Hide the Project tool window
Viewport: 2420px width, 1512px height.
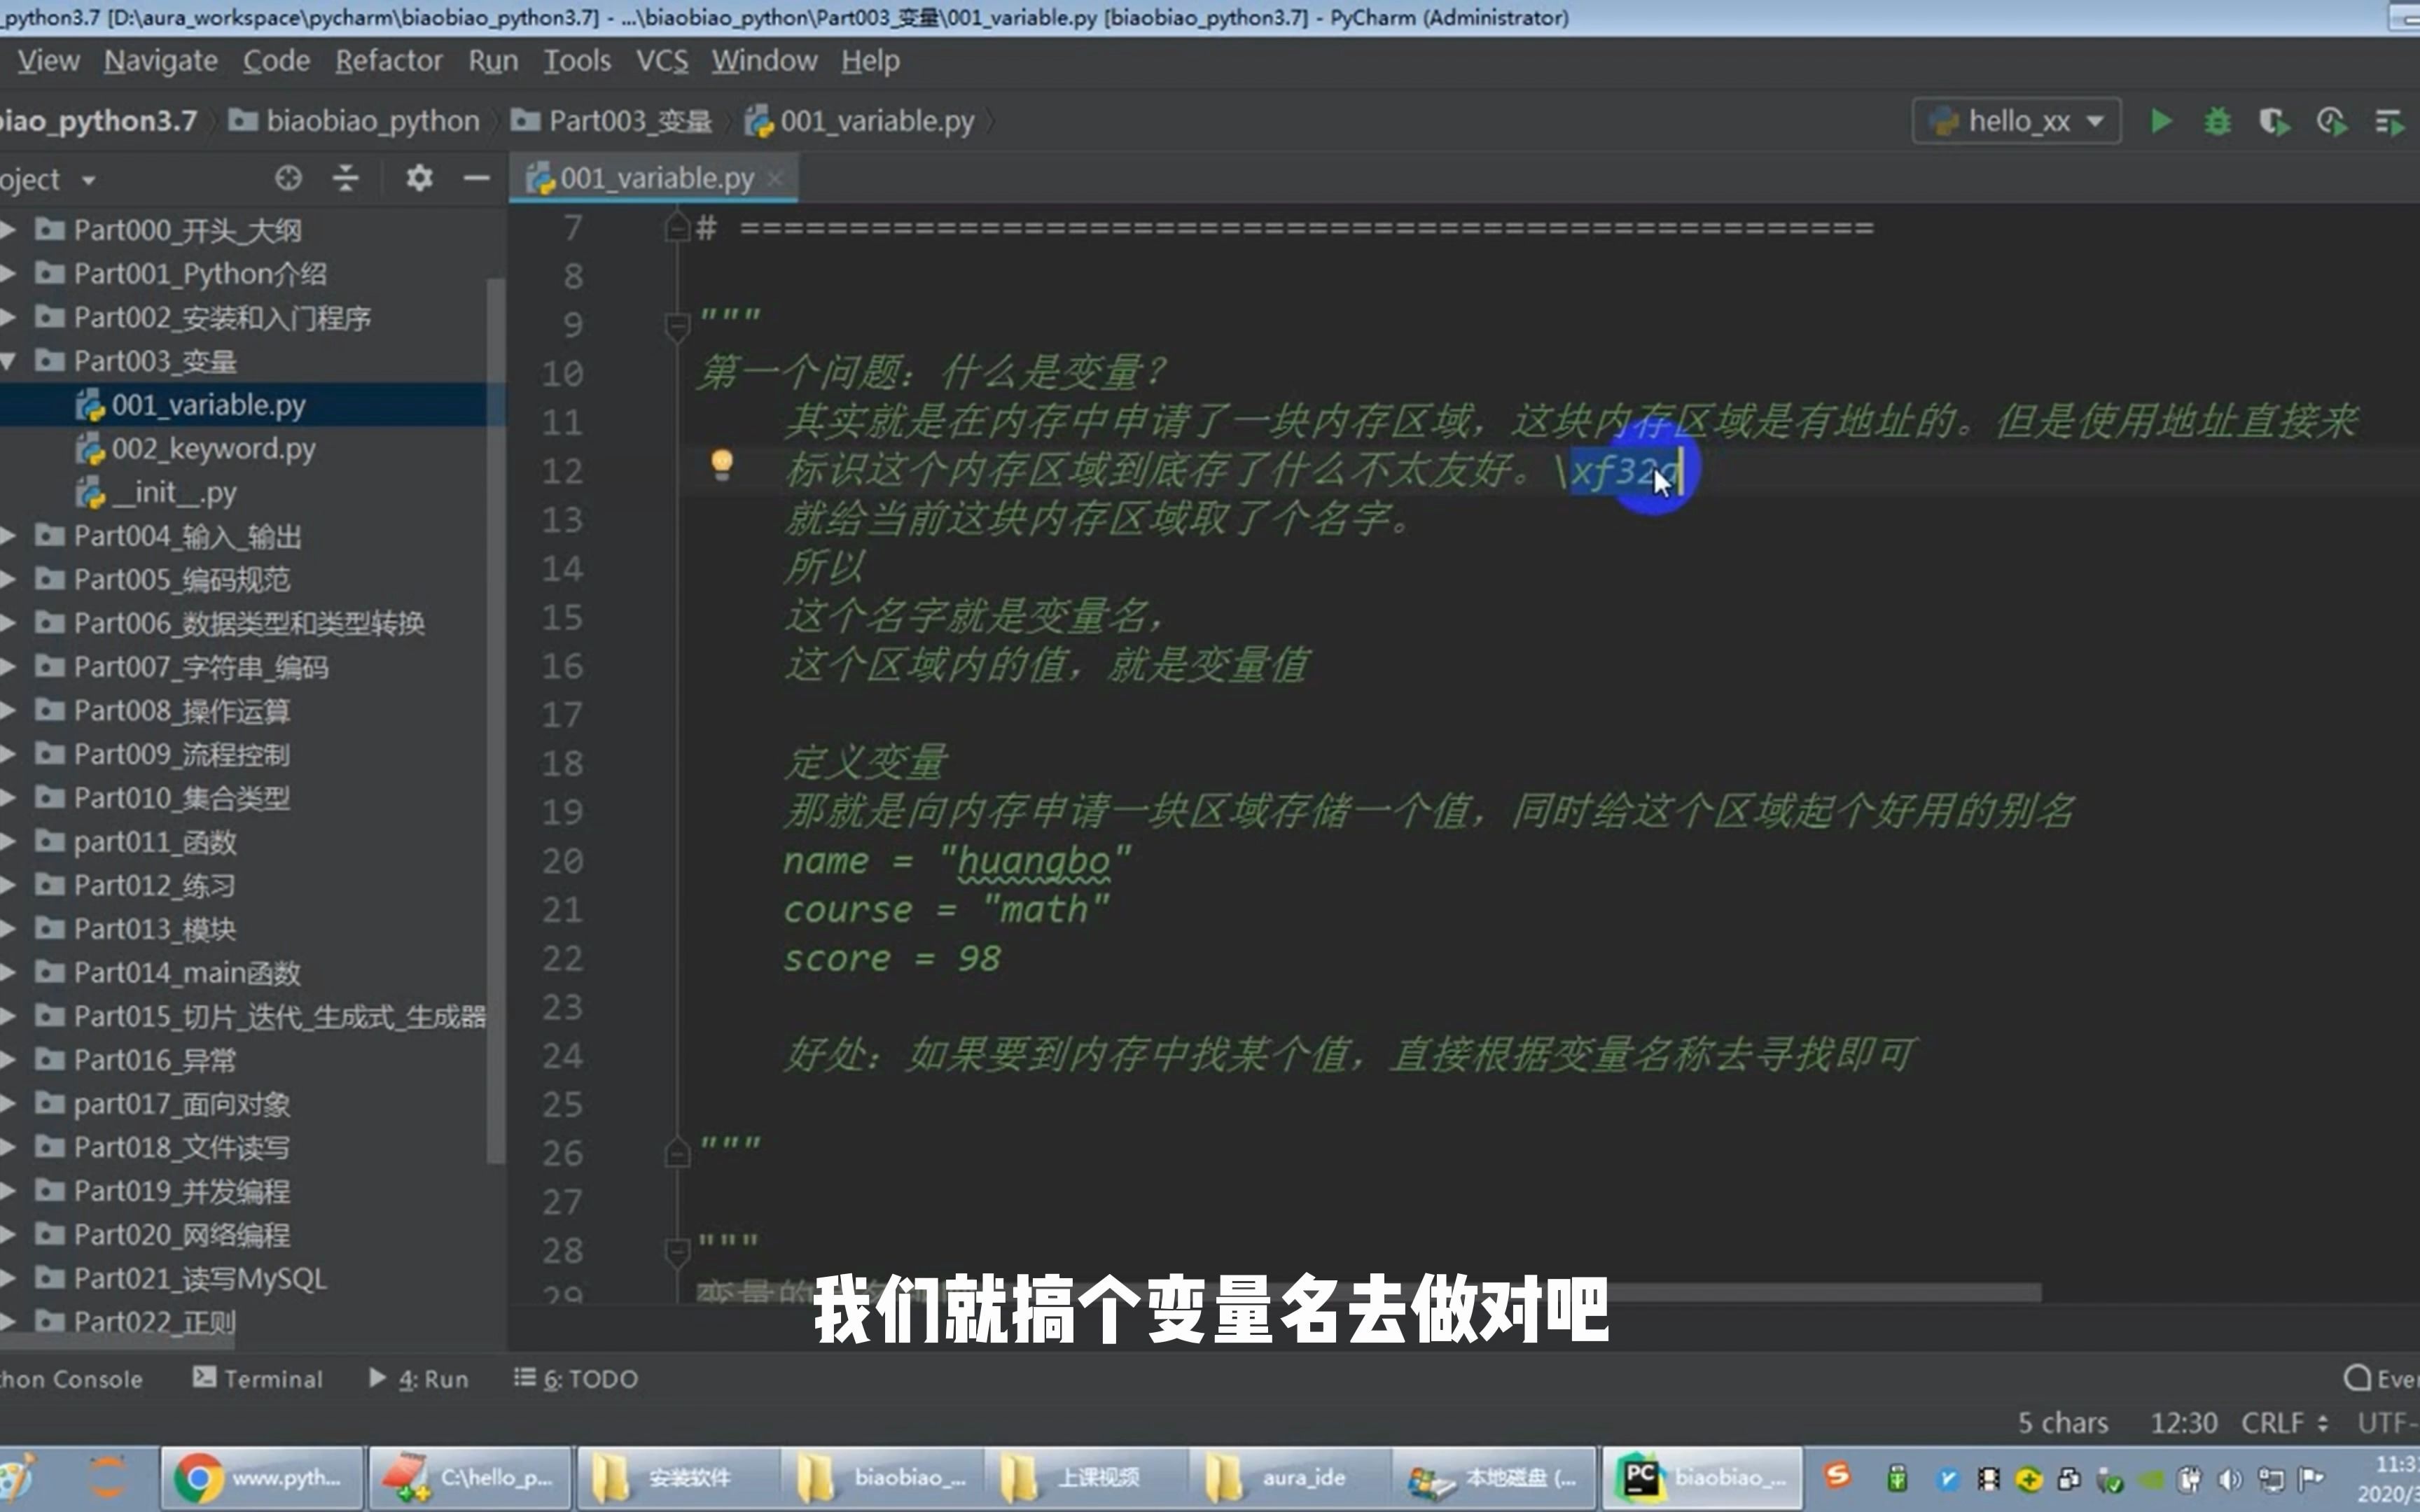coord(477,179)
